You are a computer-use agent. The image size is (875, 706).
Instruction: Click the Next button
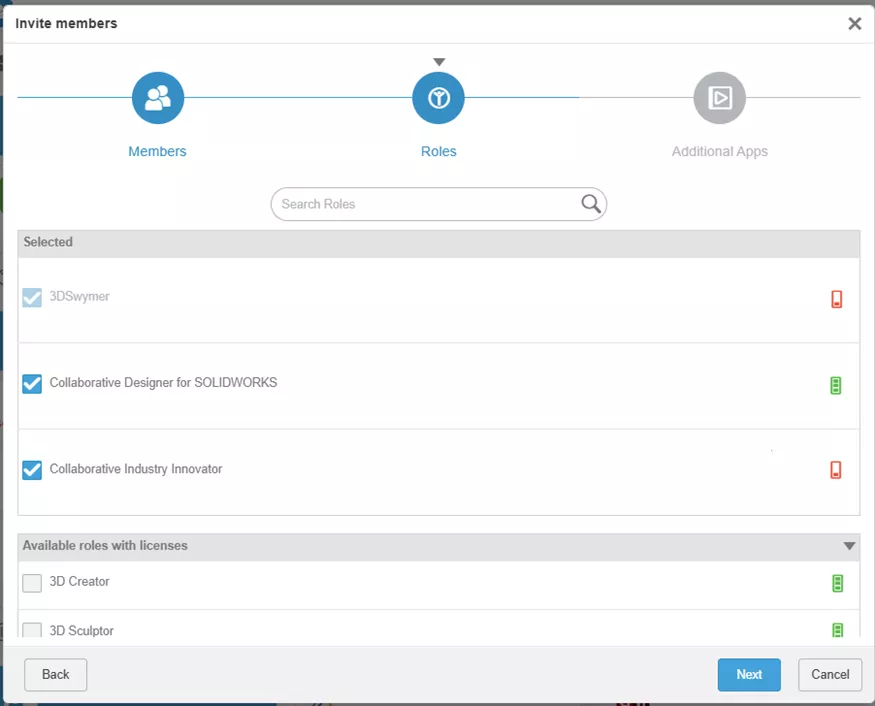(x=749, y=674)
